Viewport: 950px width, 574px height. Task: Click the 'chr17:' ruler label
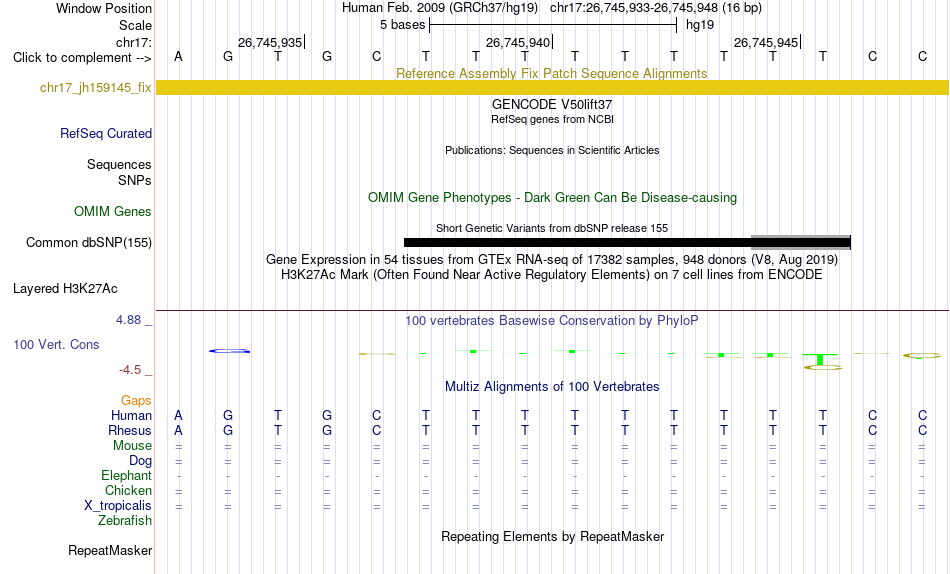133,42
